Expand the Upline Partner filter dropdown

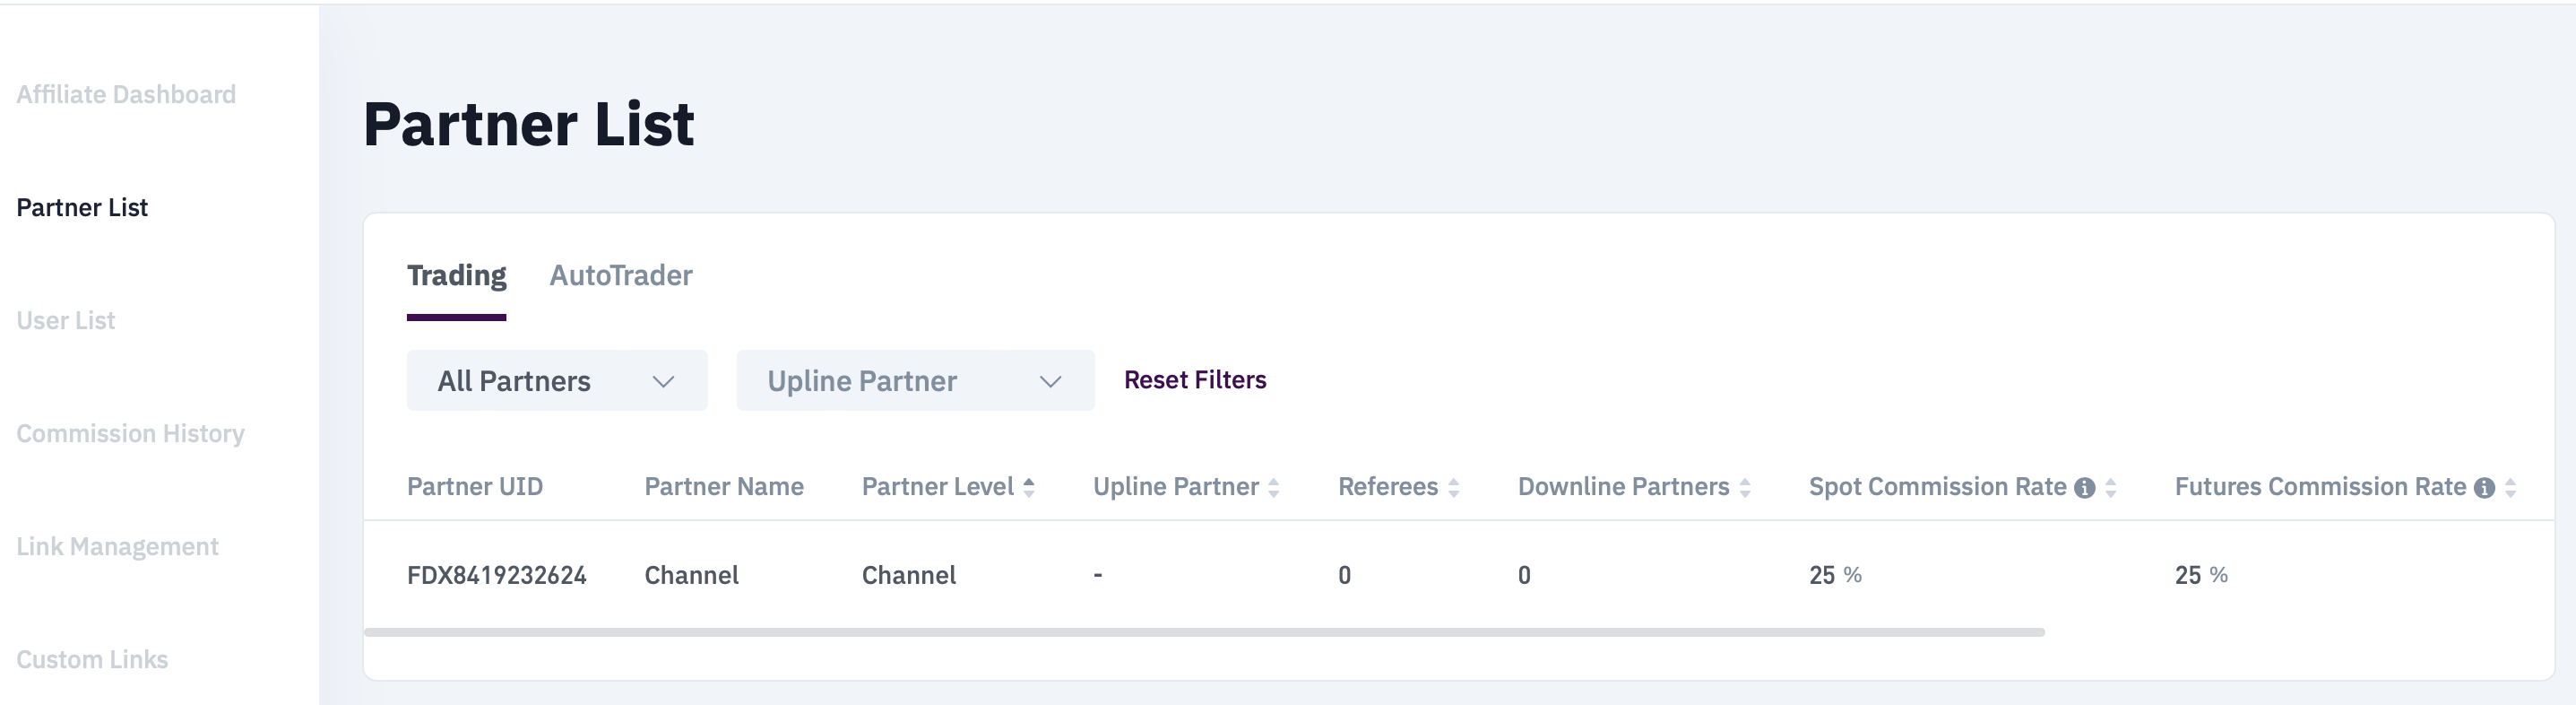(915, 381)
